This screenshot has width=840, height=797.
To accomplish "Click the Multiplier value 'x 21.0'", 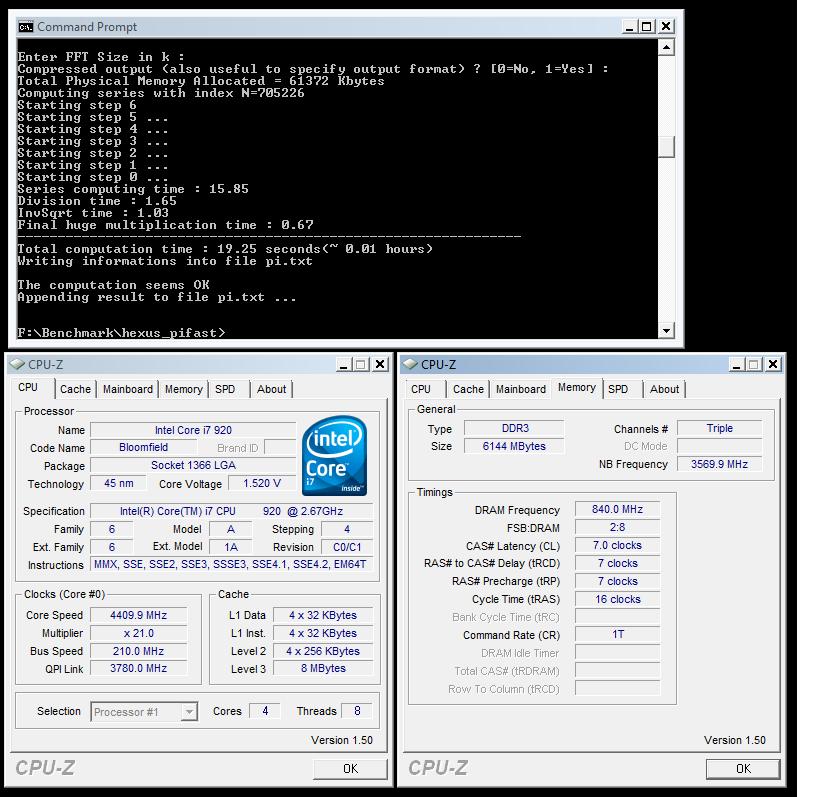I will [138, 633].
